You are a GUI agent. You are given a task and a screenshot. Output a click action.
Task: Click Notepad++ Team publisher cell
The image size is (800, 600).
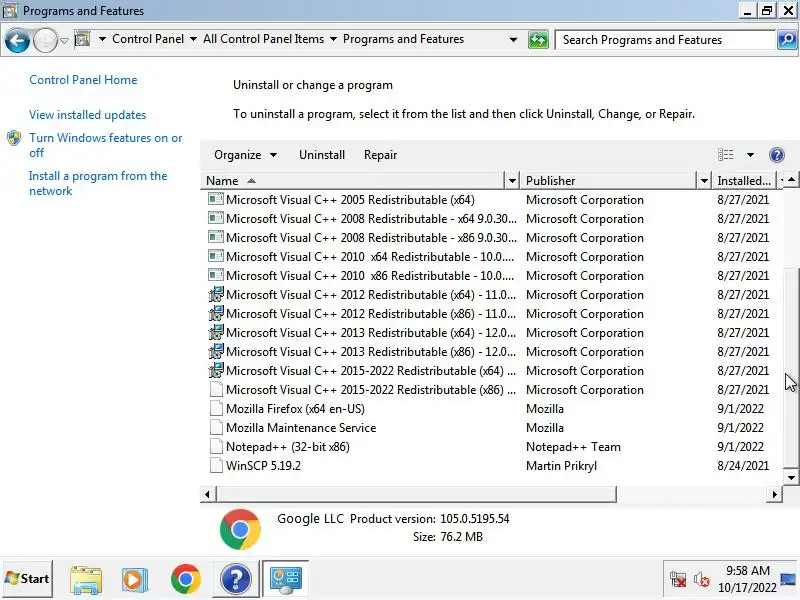[573, 447]
